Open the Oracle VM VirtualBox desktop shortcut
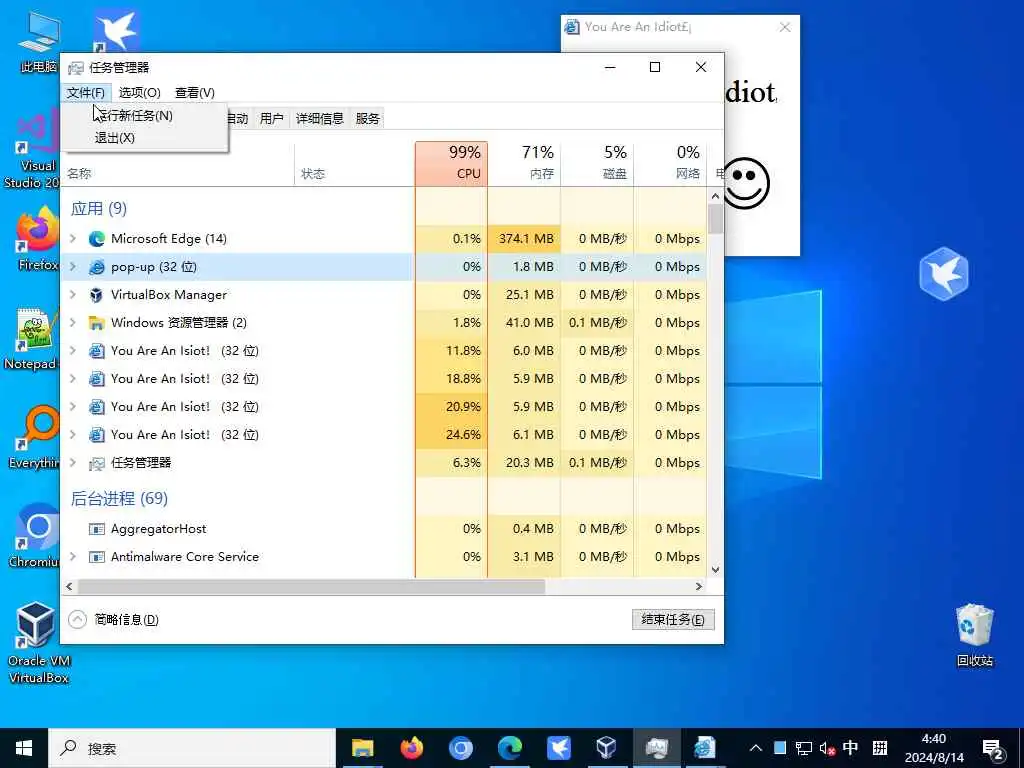The image size is (1024, 768). pyautogui.click(x=38, y=642)
